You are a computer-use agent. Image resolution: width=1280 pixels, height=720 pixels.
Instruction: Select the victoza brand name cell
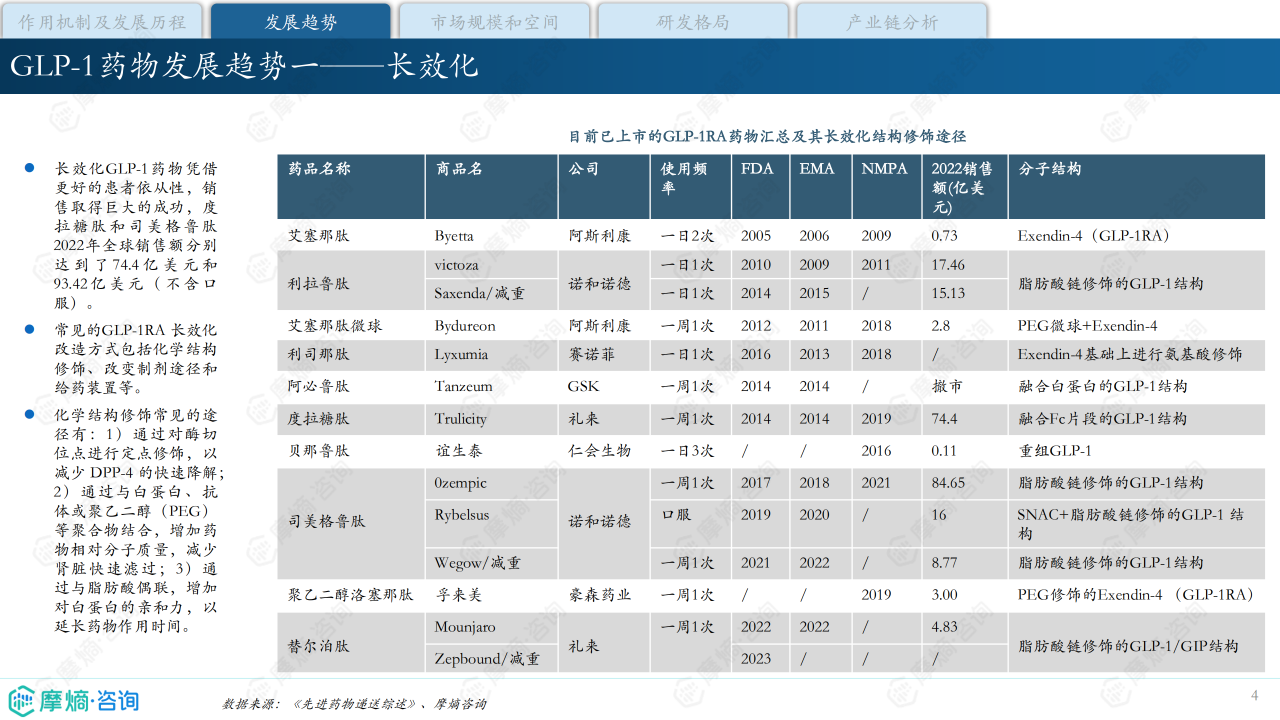(491, 266)
